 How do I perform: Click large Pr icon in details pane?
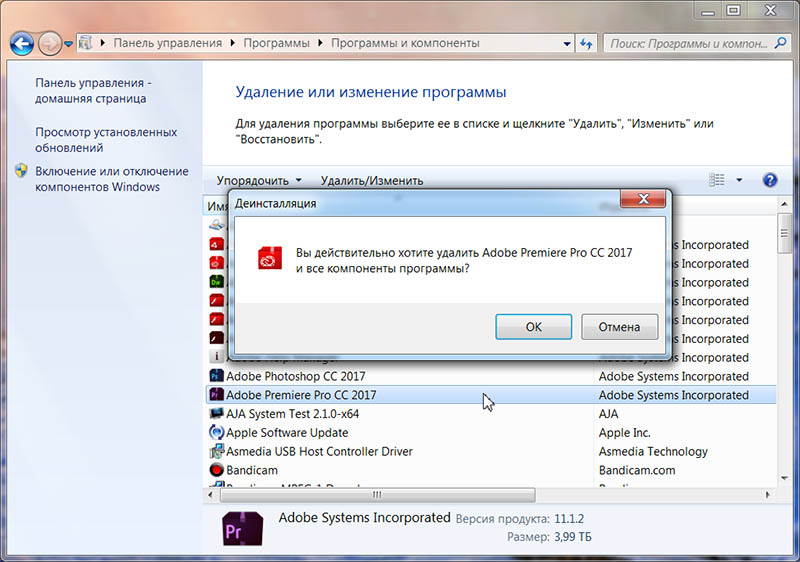243,529
